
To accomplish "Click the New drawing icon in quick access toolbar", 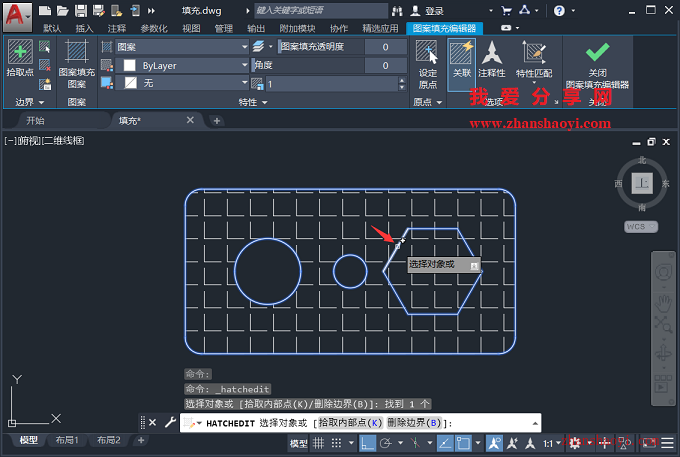I will (45, 11).
